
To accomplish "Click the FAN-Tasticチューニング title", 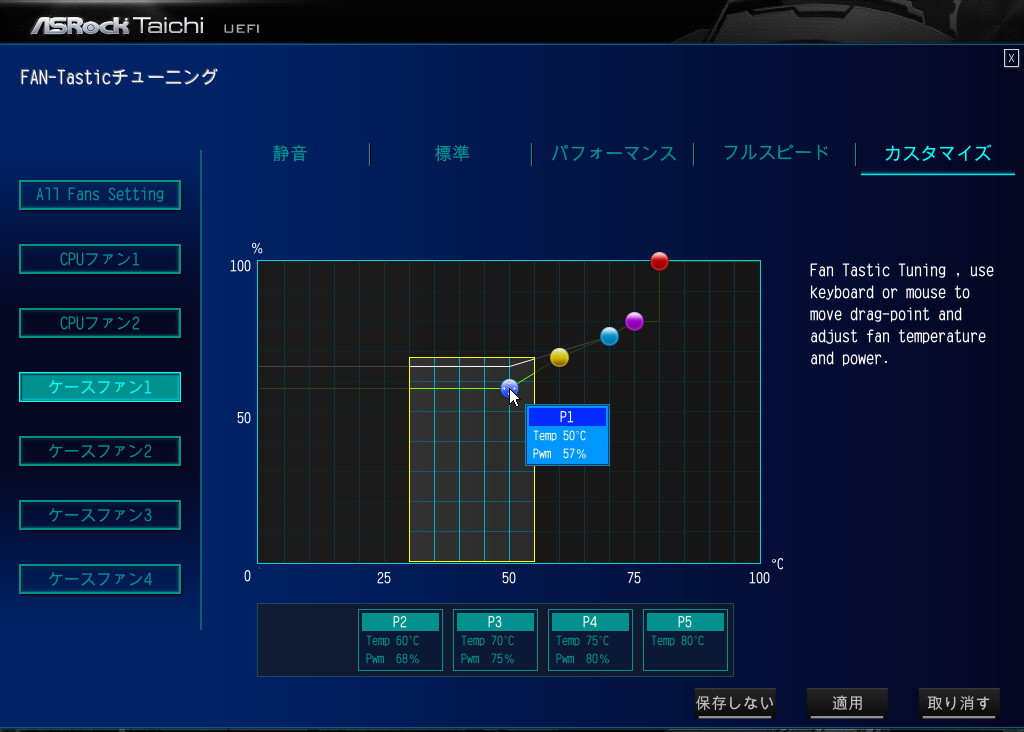I will tap(118, 77).
